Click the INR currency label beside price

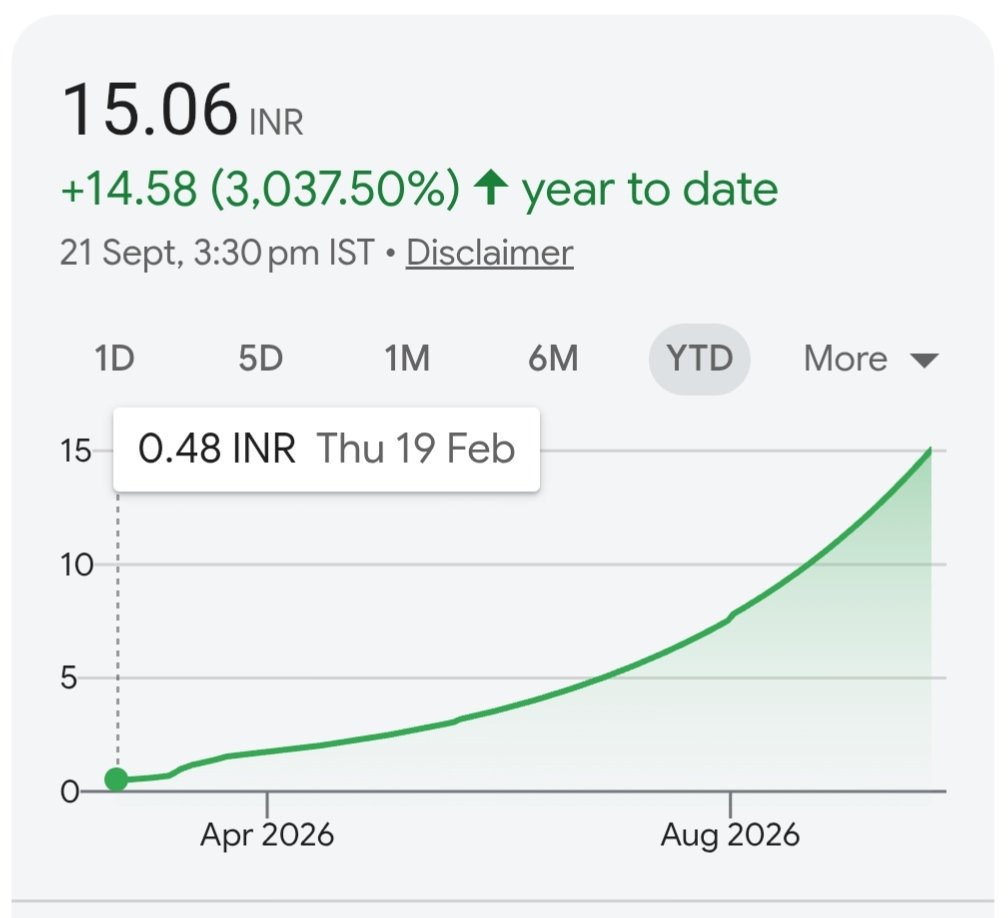point(276,123)
